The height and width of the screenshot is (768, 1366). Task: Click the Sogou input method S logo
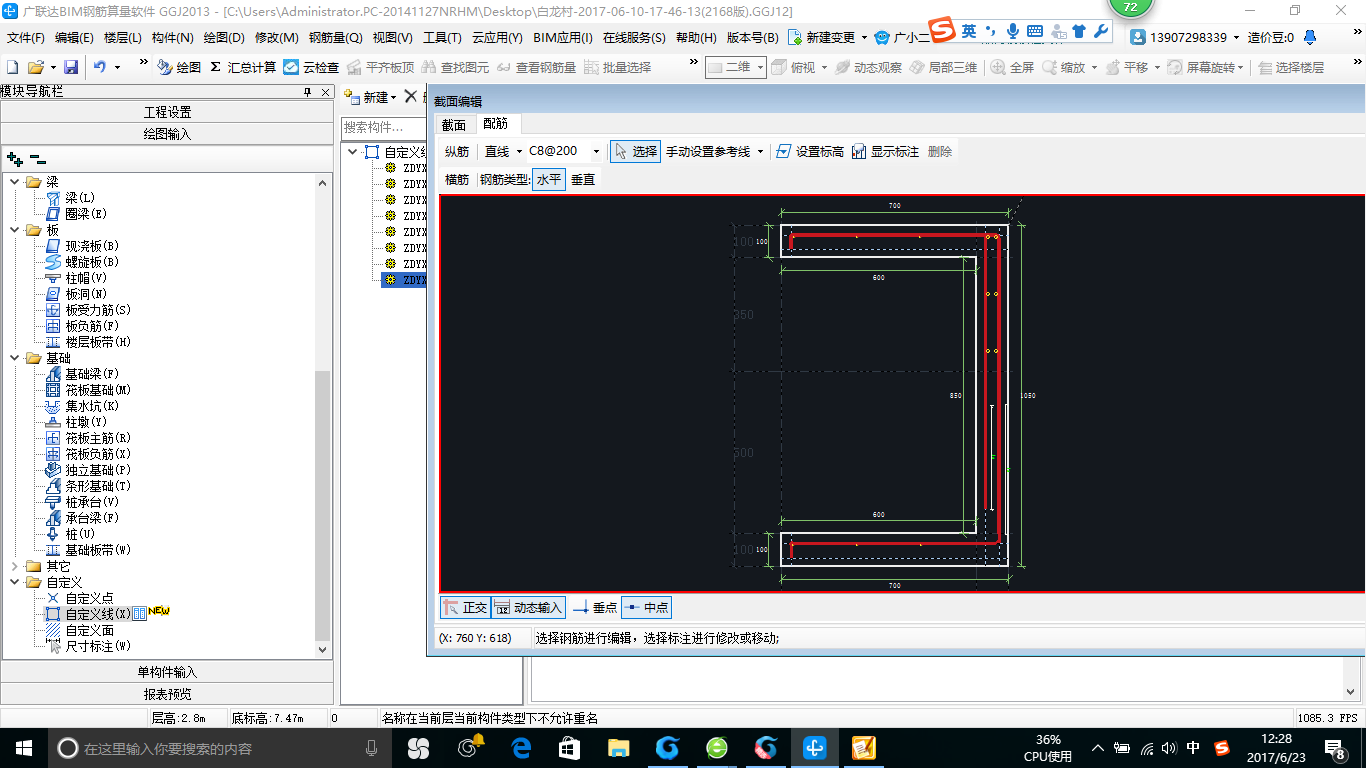[x=942, y=31]
